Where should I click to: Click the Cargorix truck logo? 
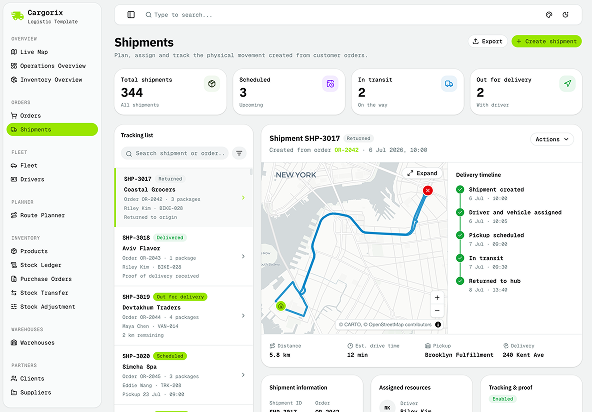tap(17, 16)
